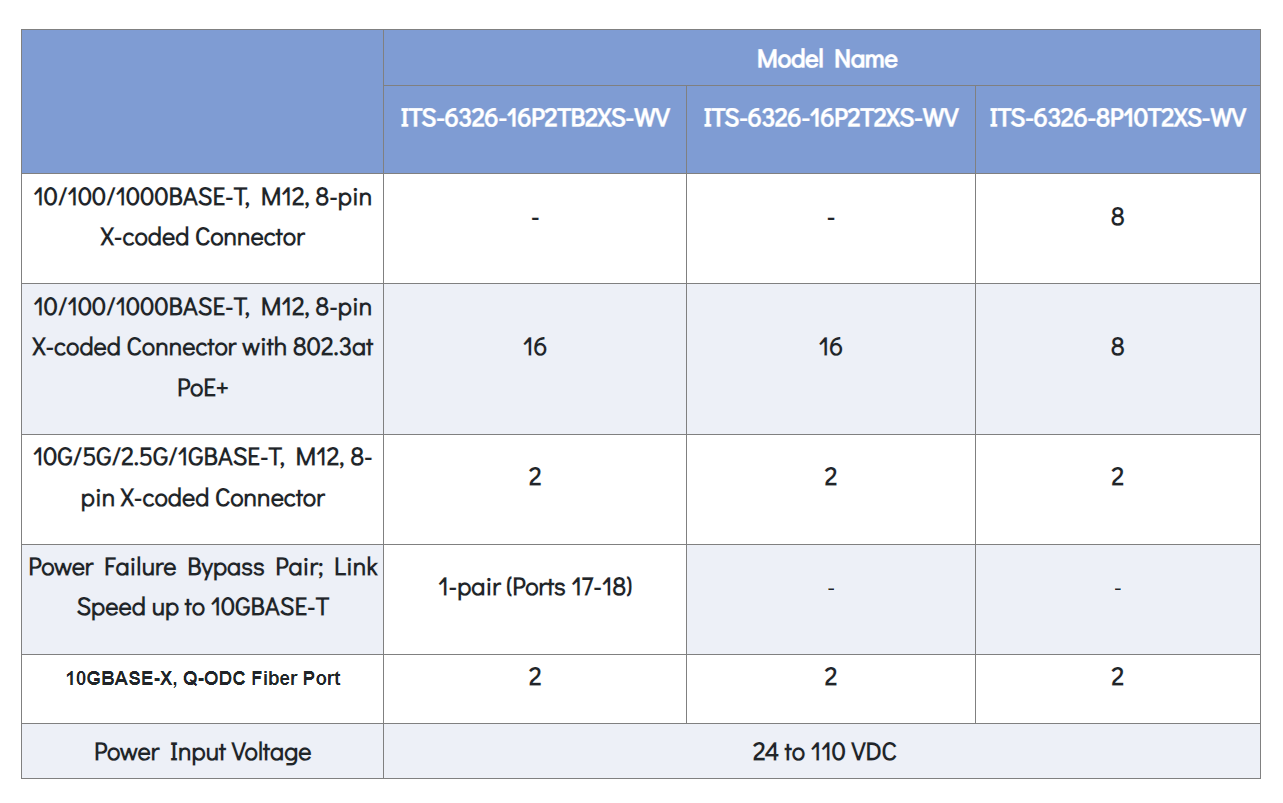
Task: Click the "10GBASE-X, Q-ODC Fiber Port" row label
Action: (202, 678)
